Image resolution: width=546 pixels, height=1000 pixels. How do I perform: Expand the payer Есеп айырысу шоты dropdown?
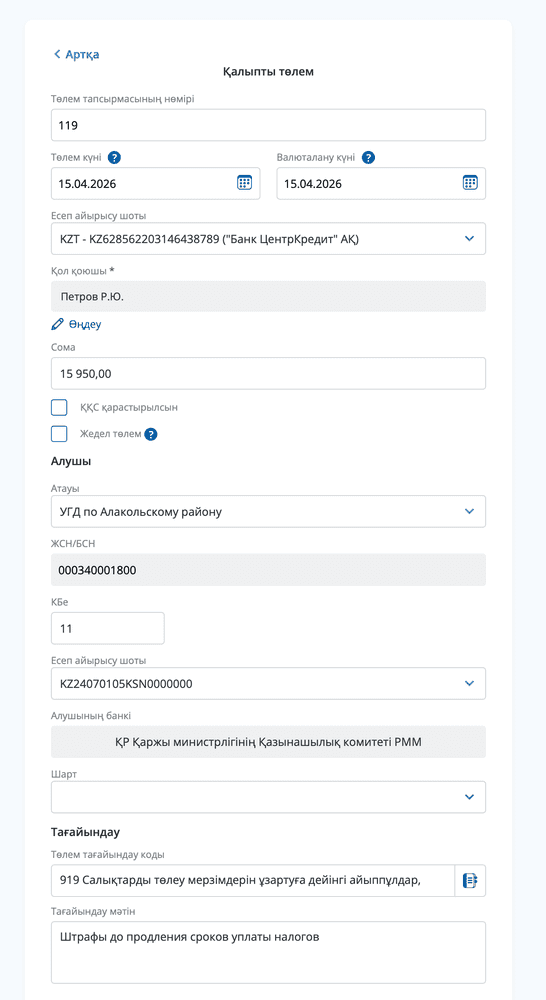coord(269,239)
